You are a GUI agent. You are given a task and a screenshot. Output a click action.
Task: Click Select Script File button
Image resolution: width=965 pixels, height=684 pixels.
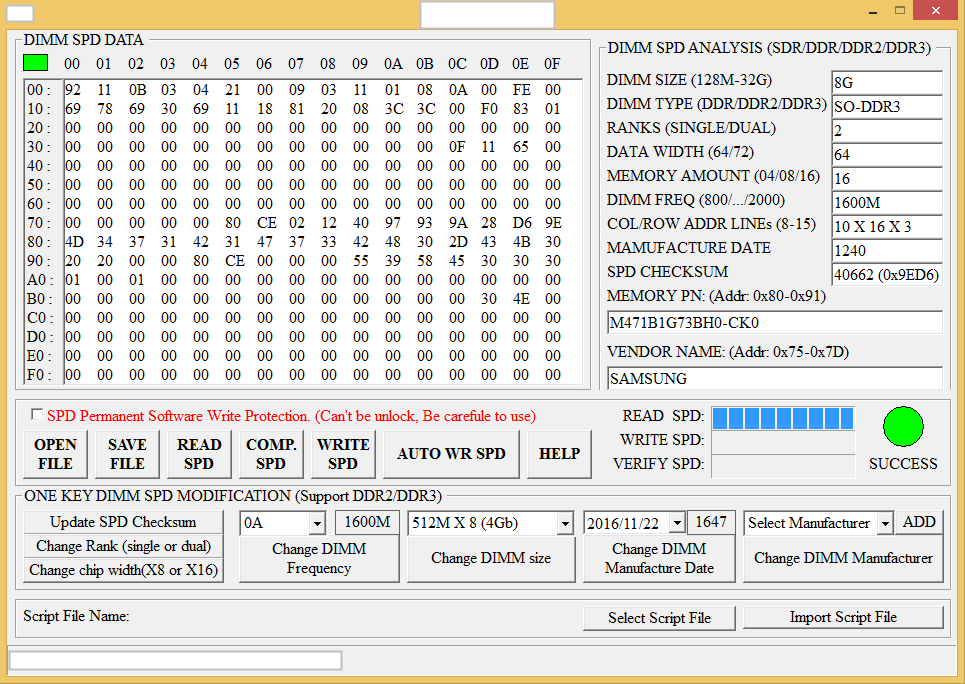[659, 618]
